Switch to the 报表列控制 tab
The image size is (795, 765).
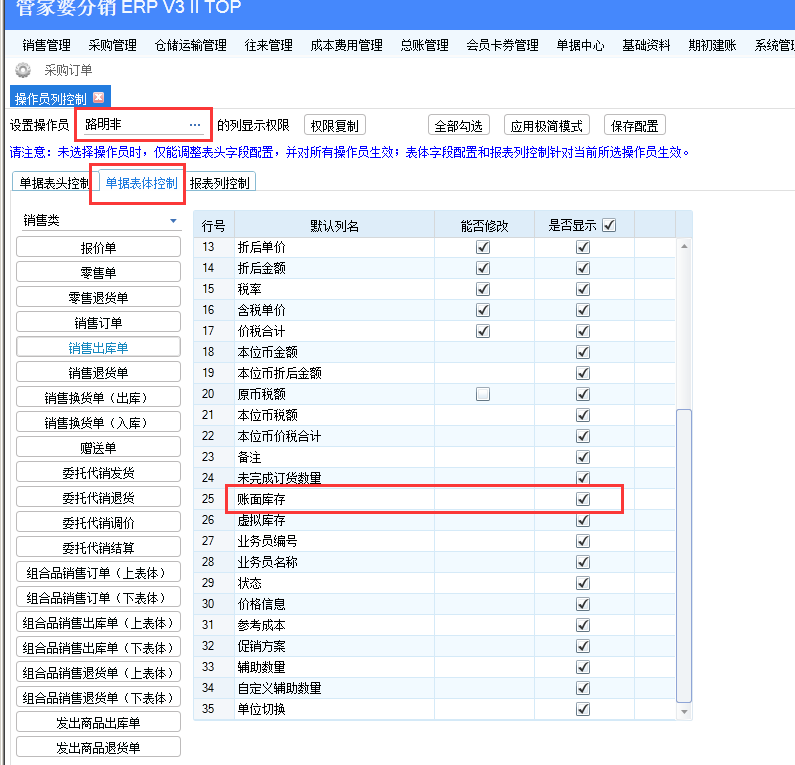click(x=220, y=183)
